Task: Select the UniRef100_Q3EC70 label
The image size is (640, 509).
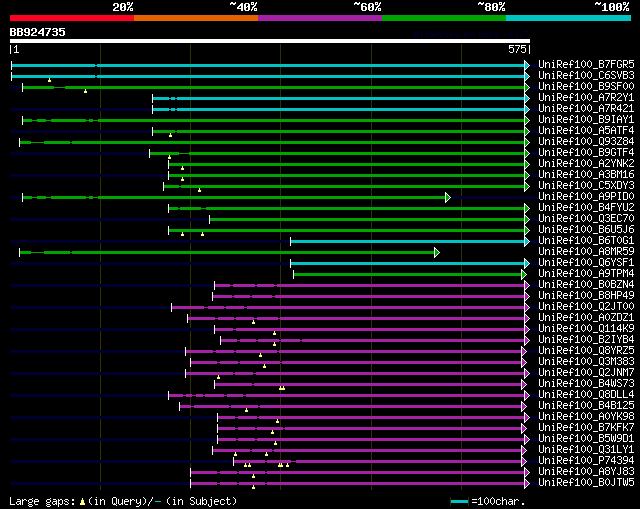Action: tap(586, 219)
